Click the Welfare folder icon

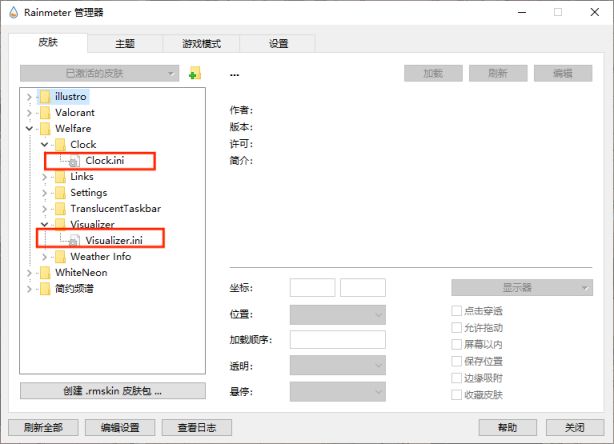(45, 128)
